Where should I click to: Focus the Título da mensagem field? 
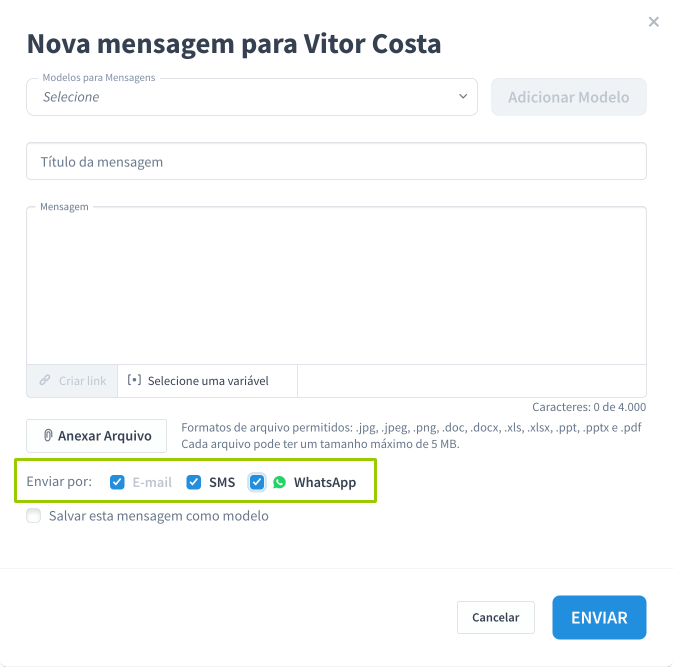[336, 161]
